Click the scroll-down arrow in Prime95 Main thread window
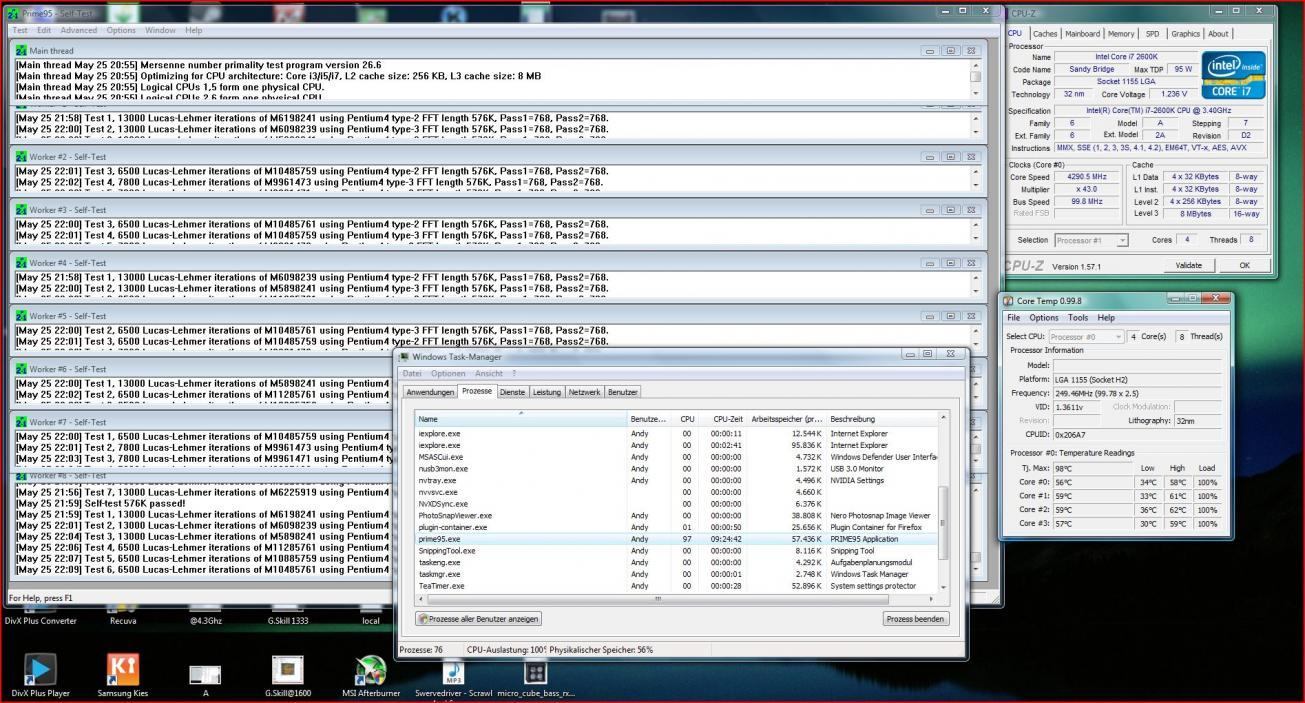Screen dimensions: 1305x703 [x=976, y=93]
